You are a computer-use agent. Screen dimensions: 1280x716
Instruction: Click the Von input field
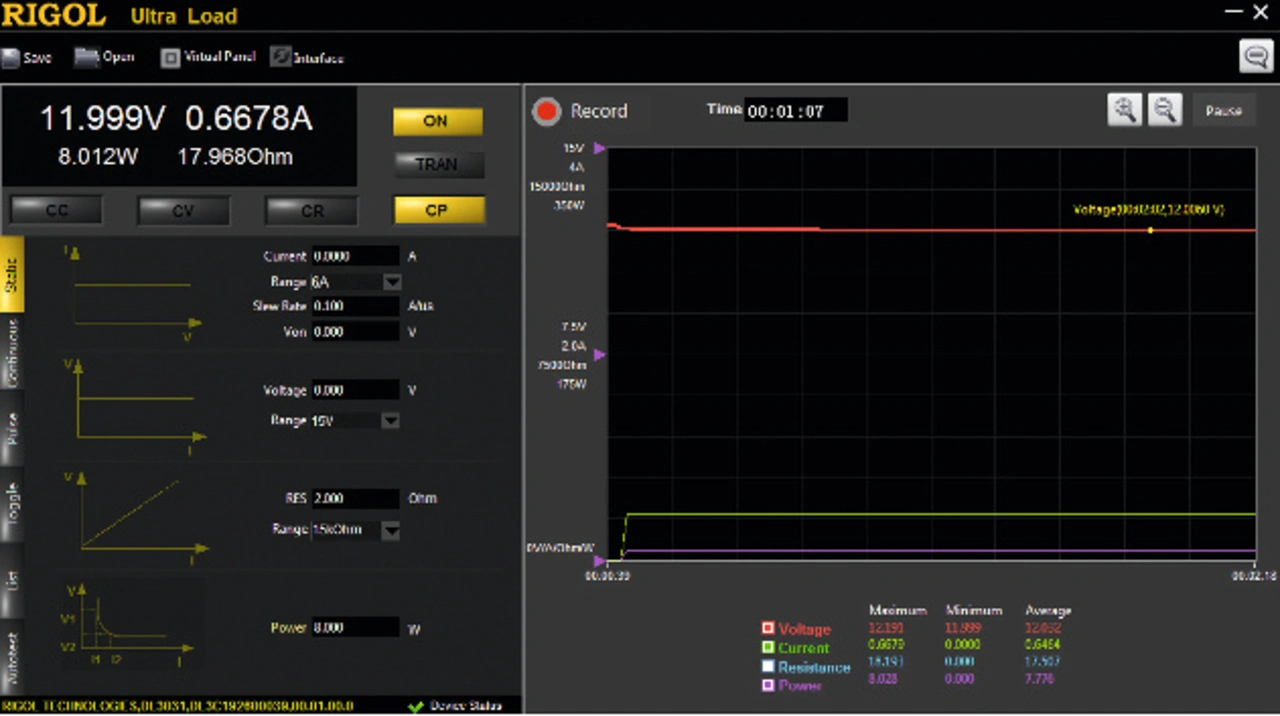tap(355, 332)
